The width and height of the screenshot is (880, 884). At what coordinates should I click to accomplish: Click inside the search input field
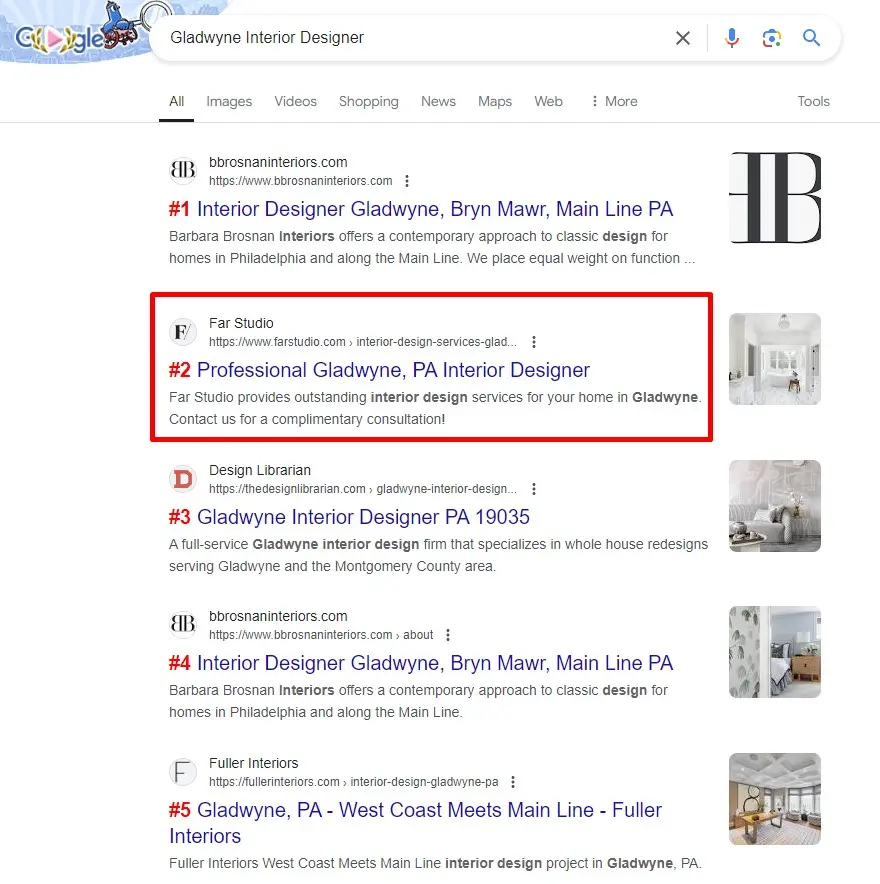(x=410, y=38)
